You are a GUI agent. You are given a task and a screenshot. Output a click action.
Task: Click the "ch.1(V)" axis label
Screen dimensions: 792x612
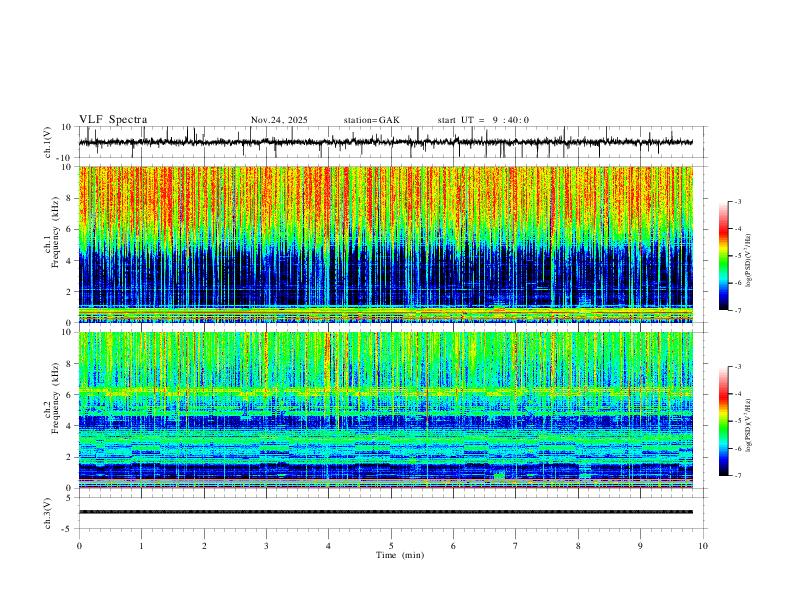(48, 142)
